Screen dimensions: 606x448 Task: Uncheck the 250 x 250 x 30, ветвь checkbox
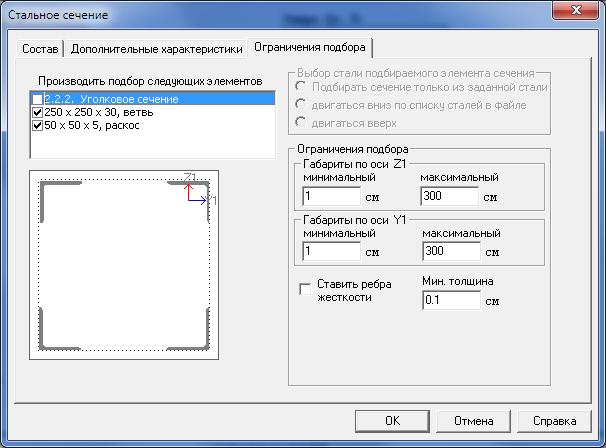tap(38, 113)
